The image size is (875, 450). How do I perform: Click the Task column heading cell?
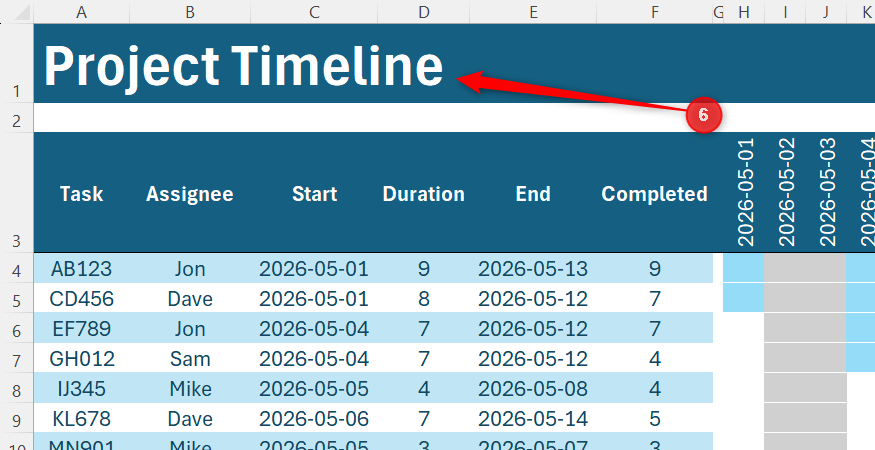pos(81,193)
